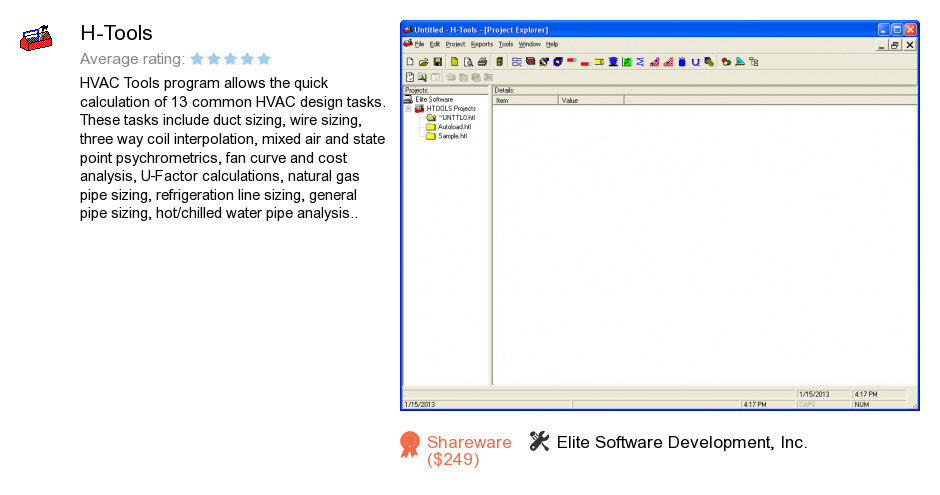Click the Print Preview magnifier page icon
The image size is (940, 495).
pos(468,62)
